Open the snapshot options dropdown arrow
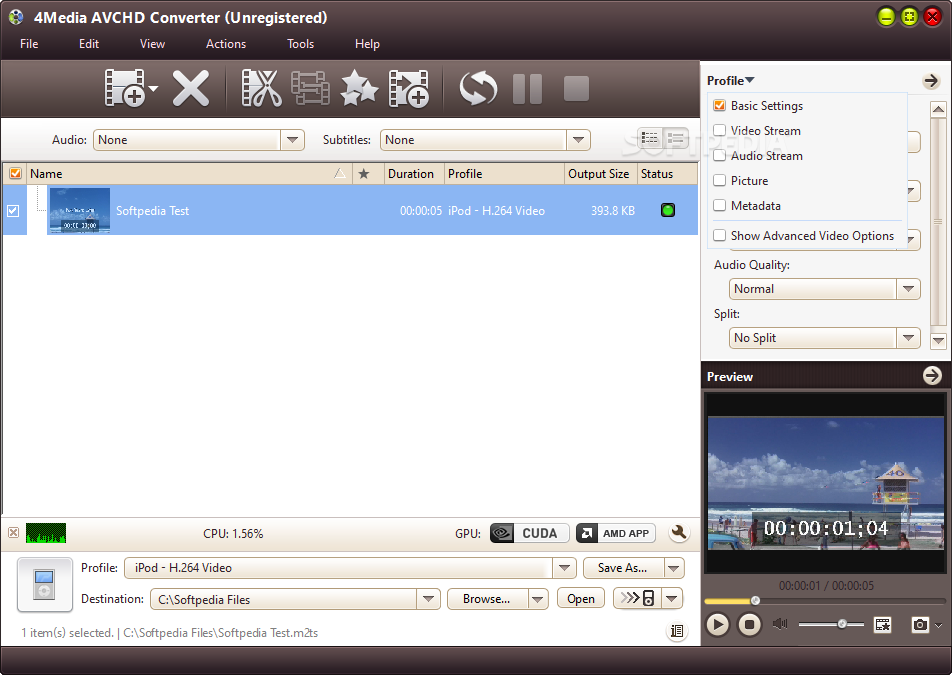 point(939,625)
